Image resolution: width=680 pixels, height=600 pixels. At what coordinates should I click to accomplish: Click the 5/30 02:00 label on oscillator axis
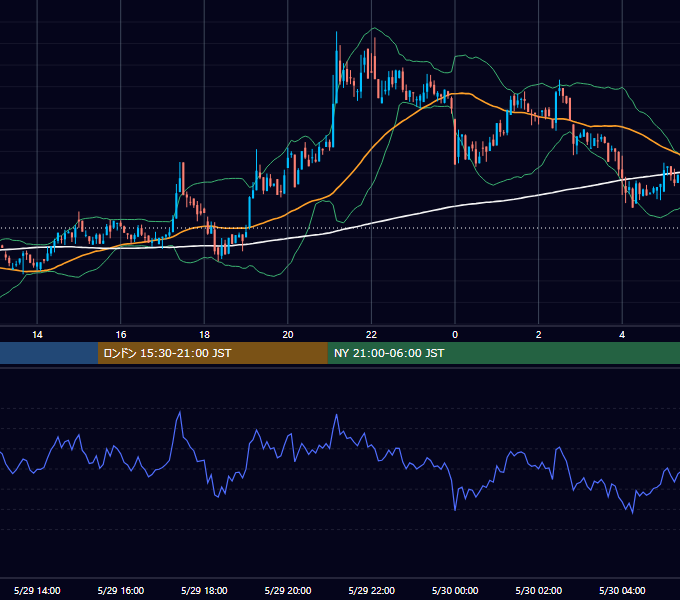[x=539, y=590]
